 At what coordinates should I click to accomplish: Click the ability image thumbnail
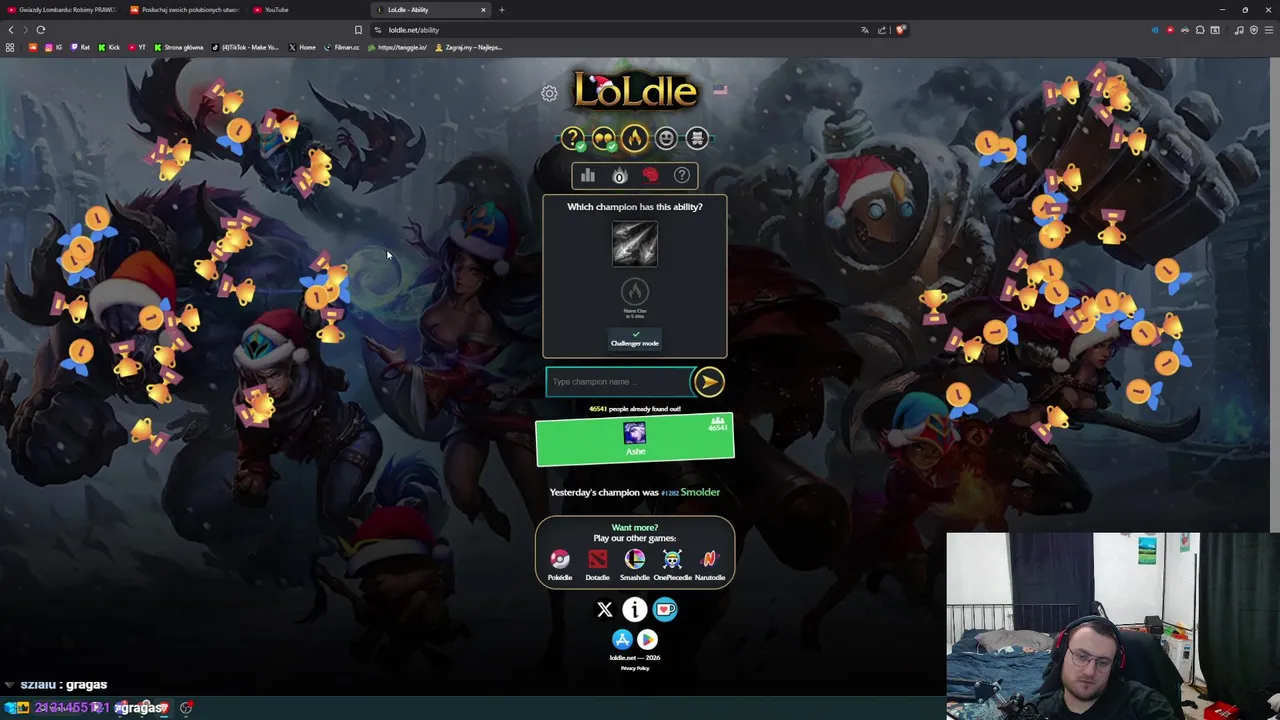click(x=635, y=244)
